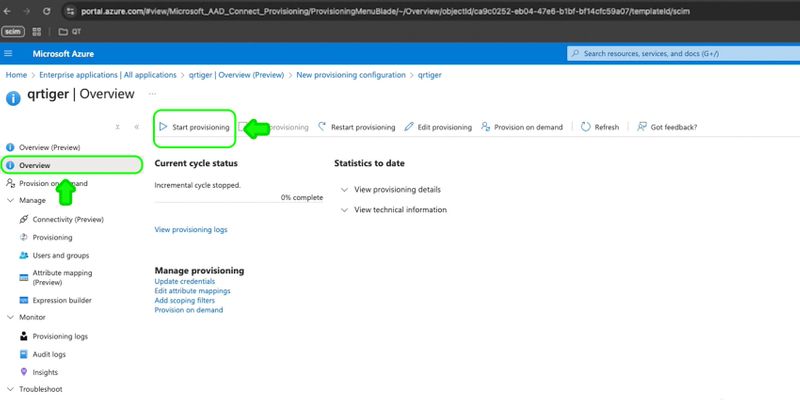Image resolution: width=800 pixels, height=400 pixels.
Task: Open Enterprise applications | All applications breadcrumb
Action: (x=108, y=75)
